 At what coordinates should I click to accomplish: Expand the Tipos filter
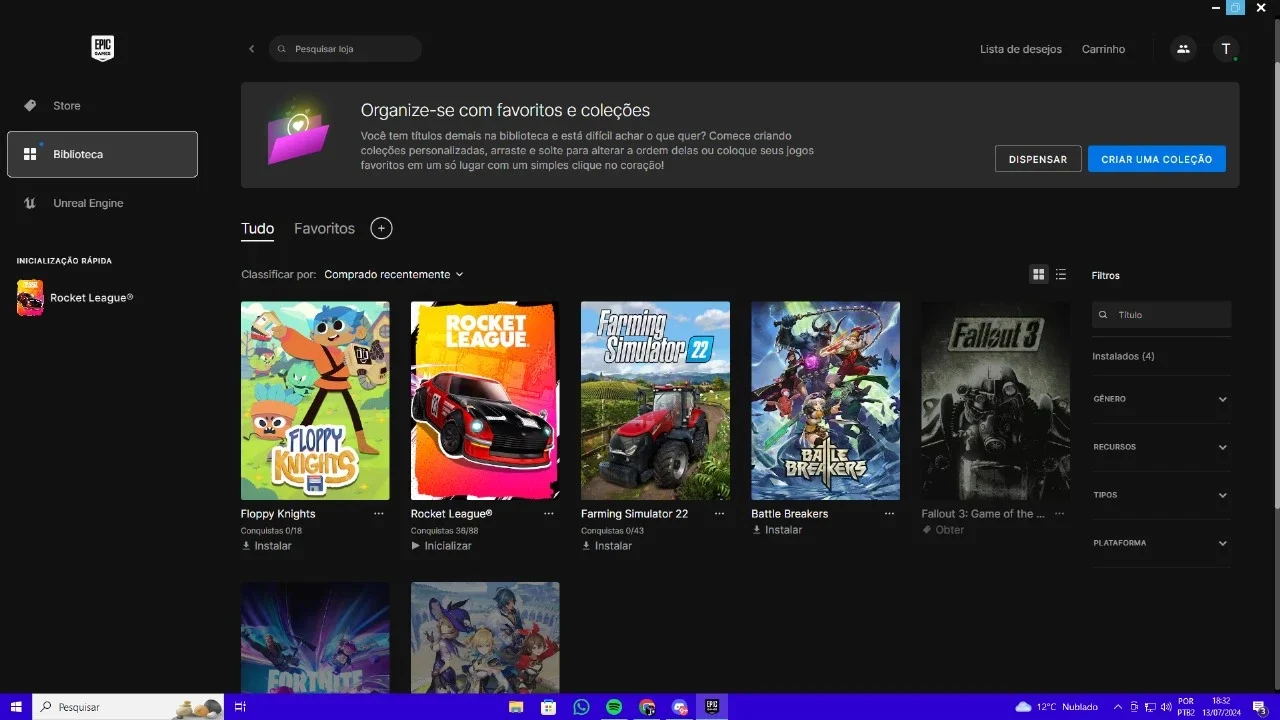click(1161, 495)
